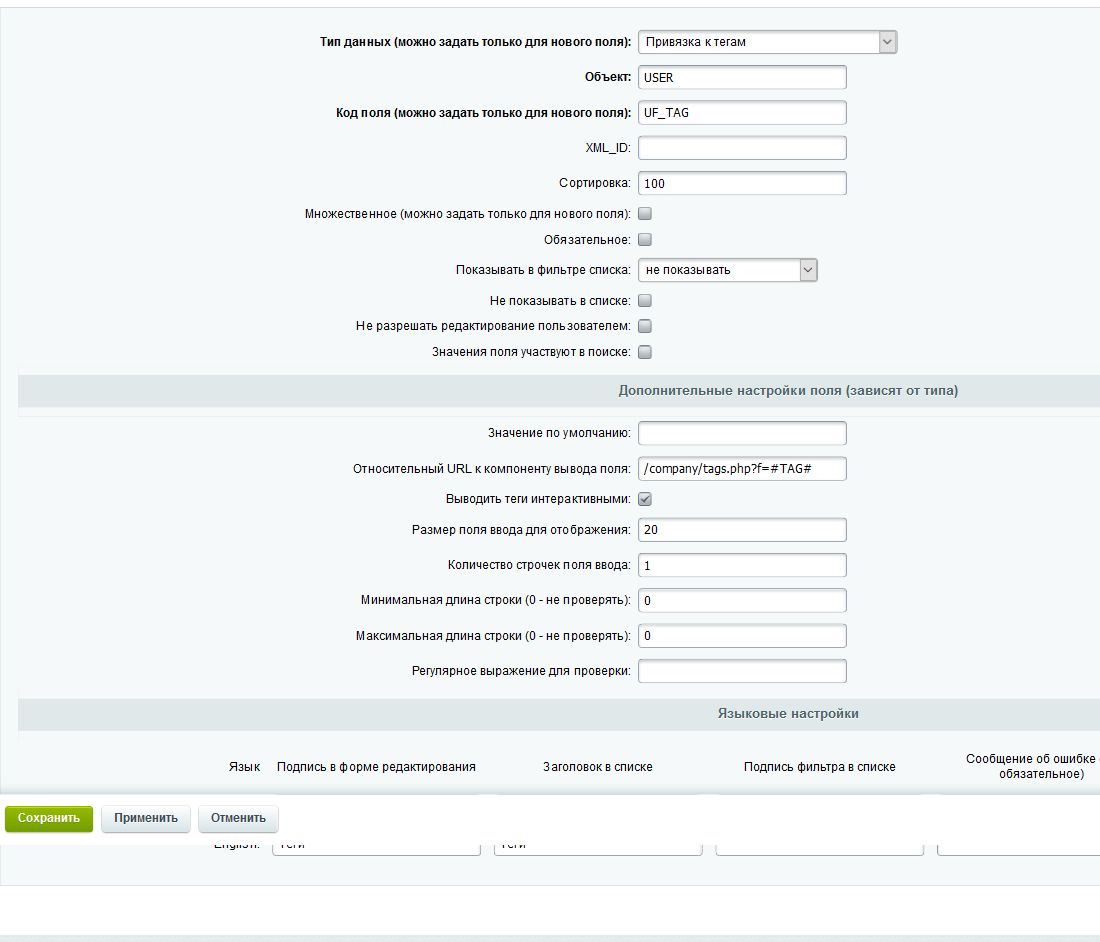Enable 'Значения поля участвуют в поиске' checkbox
Viewport: 1100px width, 942px height.
pos(645,352)
